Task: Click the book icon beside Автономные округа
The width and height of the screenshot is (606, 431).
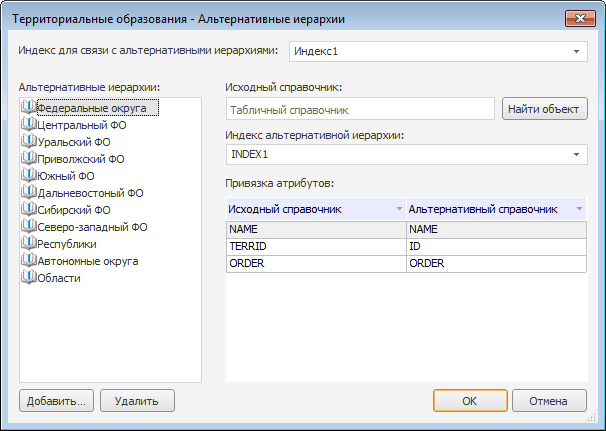Action: pos(27,261)
